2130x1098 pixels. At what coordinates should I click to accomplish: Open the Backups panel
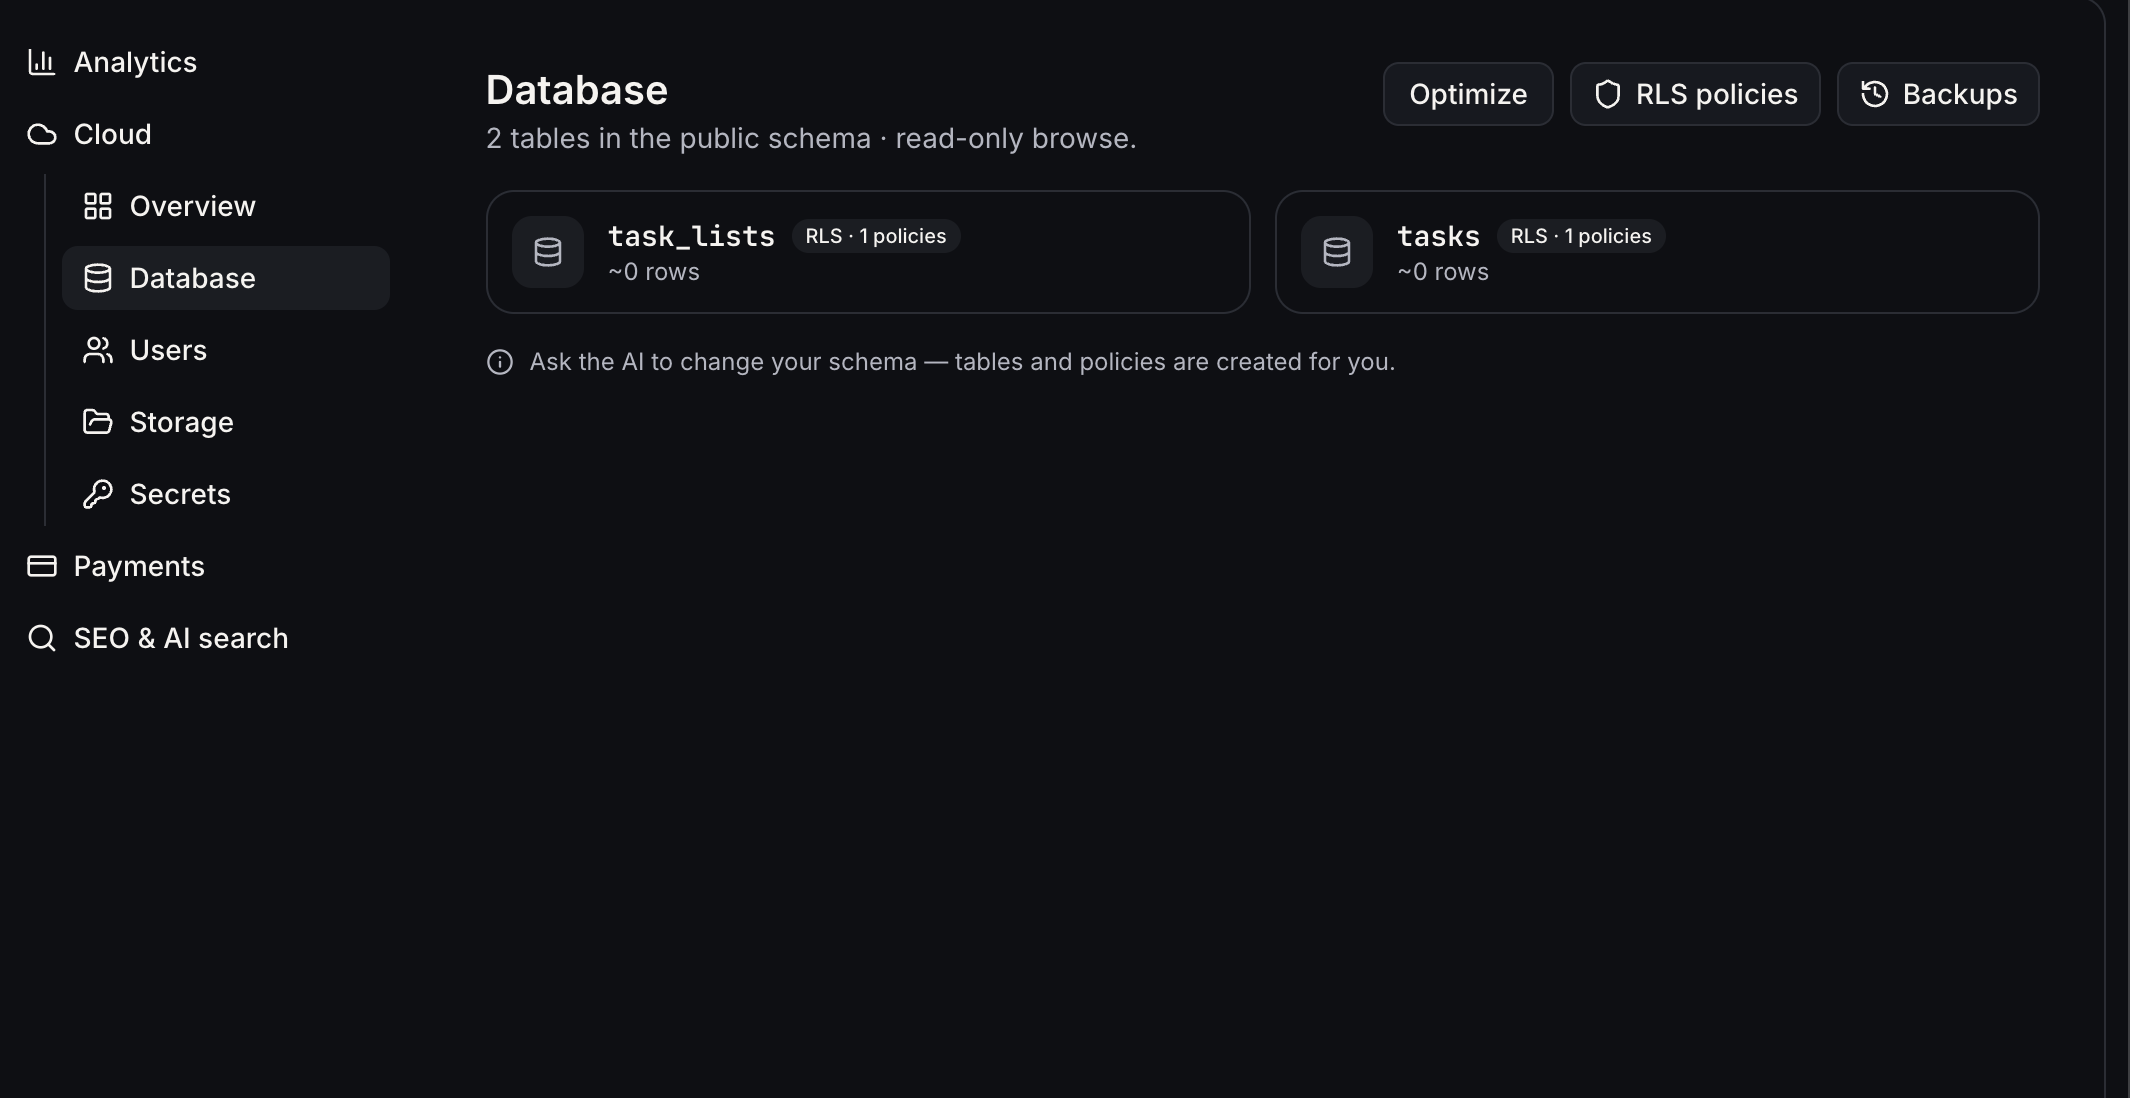click(1938, 94)
